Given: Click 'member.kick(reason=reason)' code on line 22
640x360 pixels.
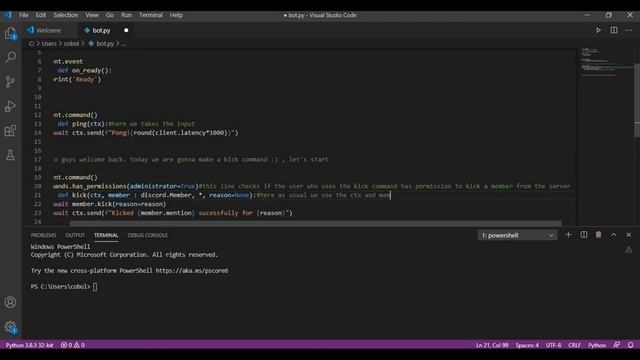Looking at the screenshot, I should [119, 204].
